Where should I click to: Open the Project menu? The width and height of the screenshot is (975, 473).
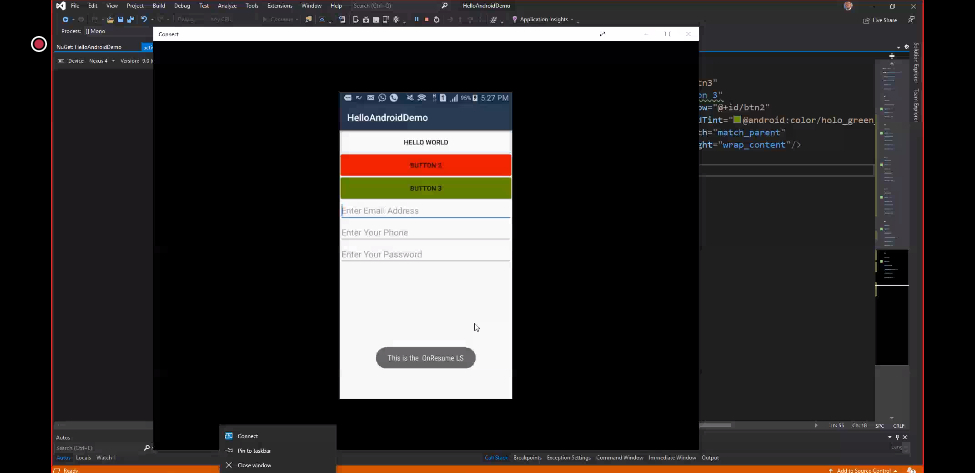click(x=135, y=6)
